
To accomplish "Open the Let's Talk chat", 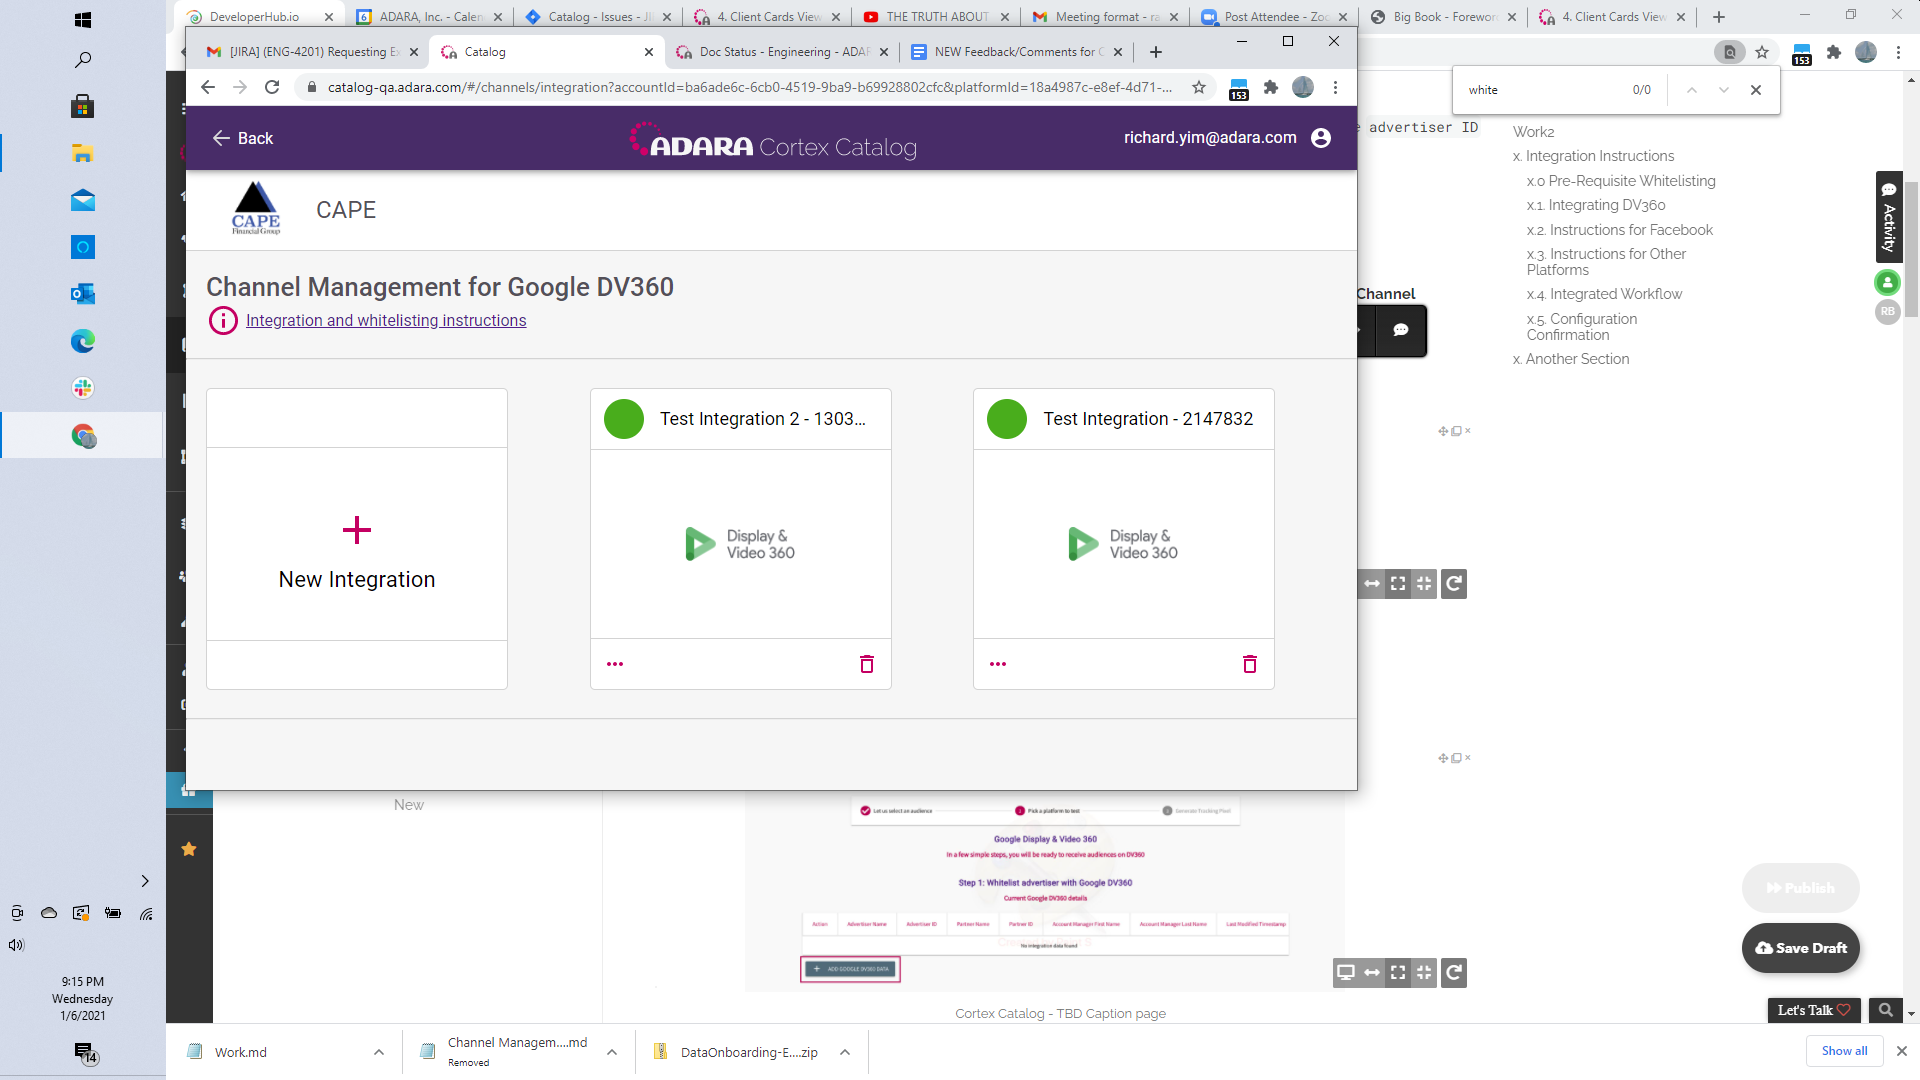I will (1814, 1011).
